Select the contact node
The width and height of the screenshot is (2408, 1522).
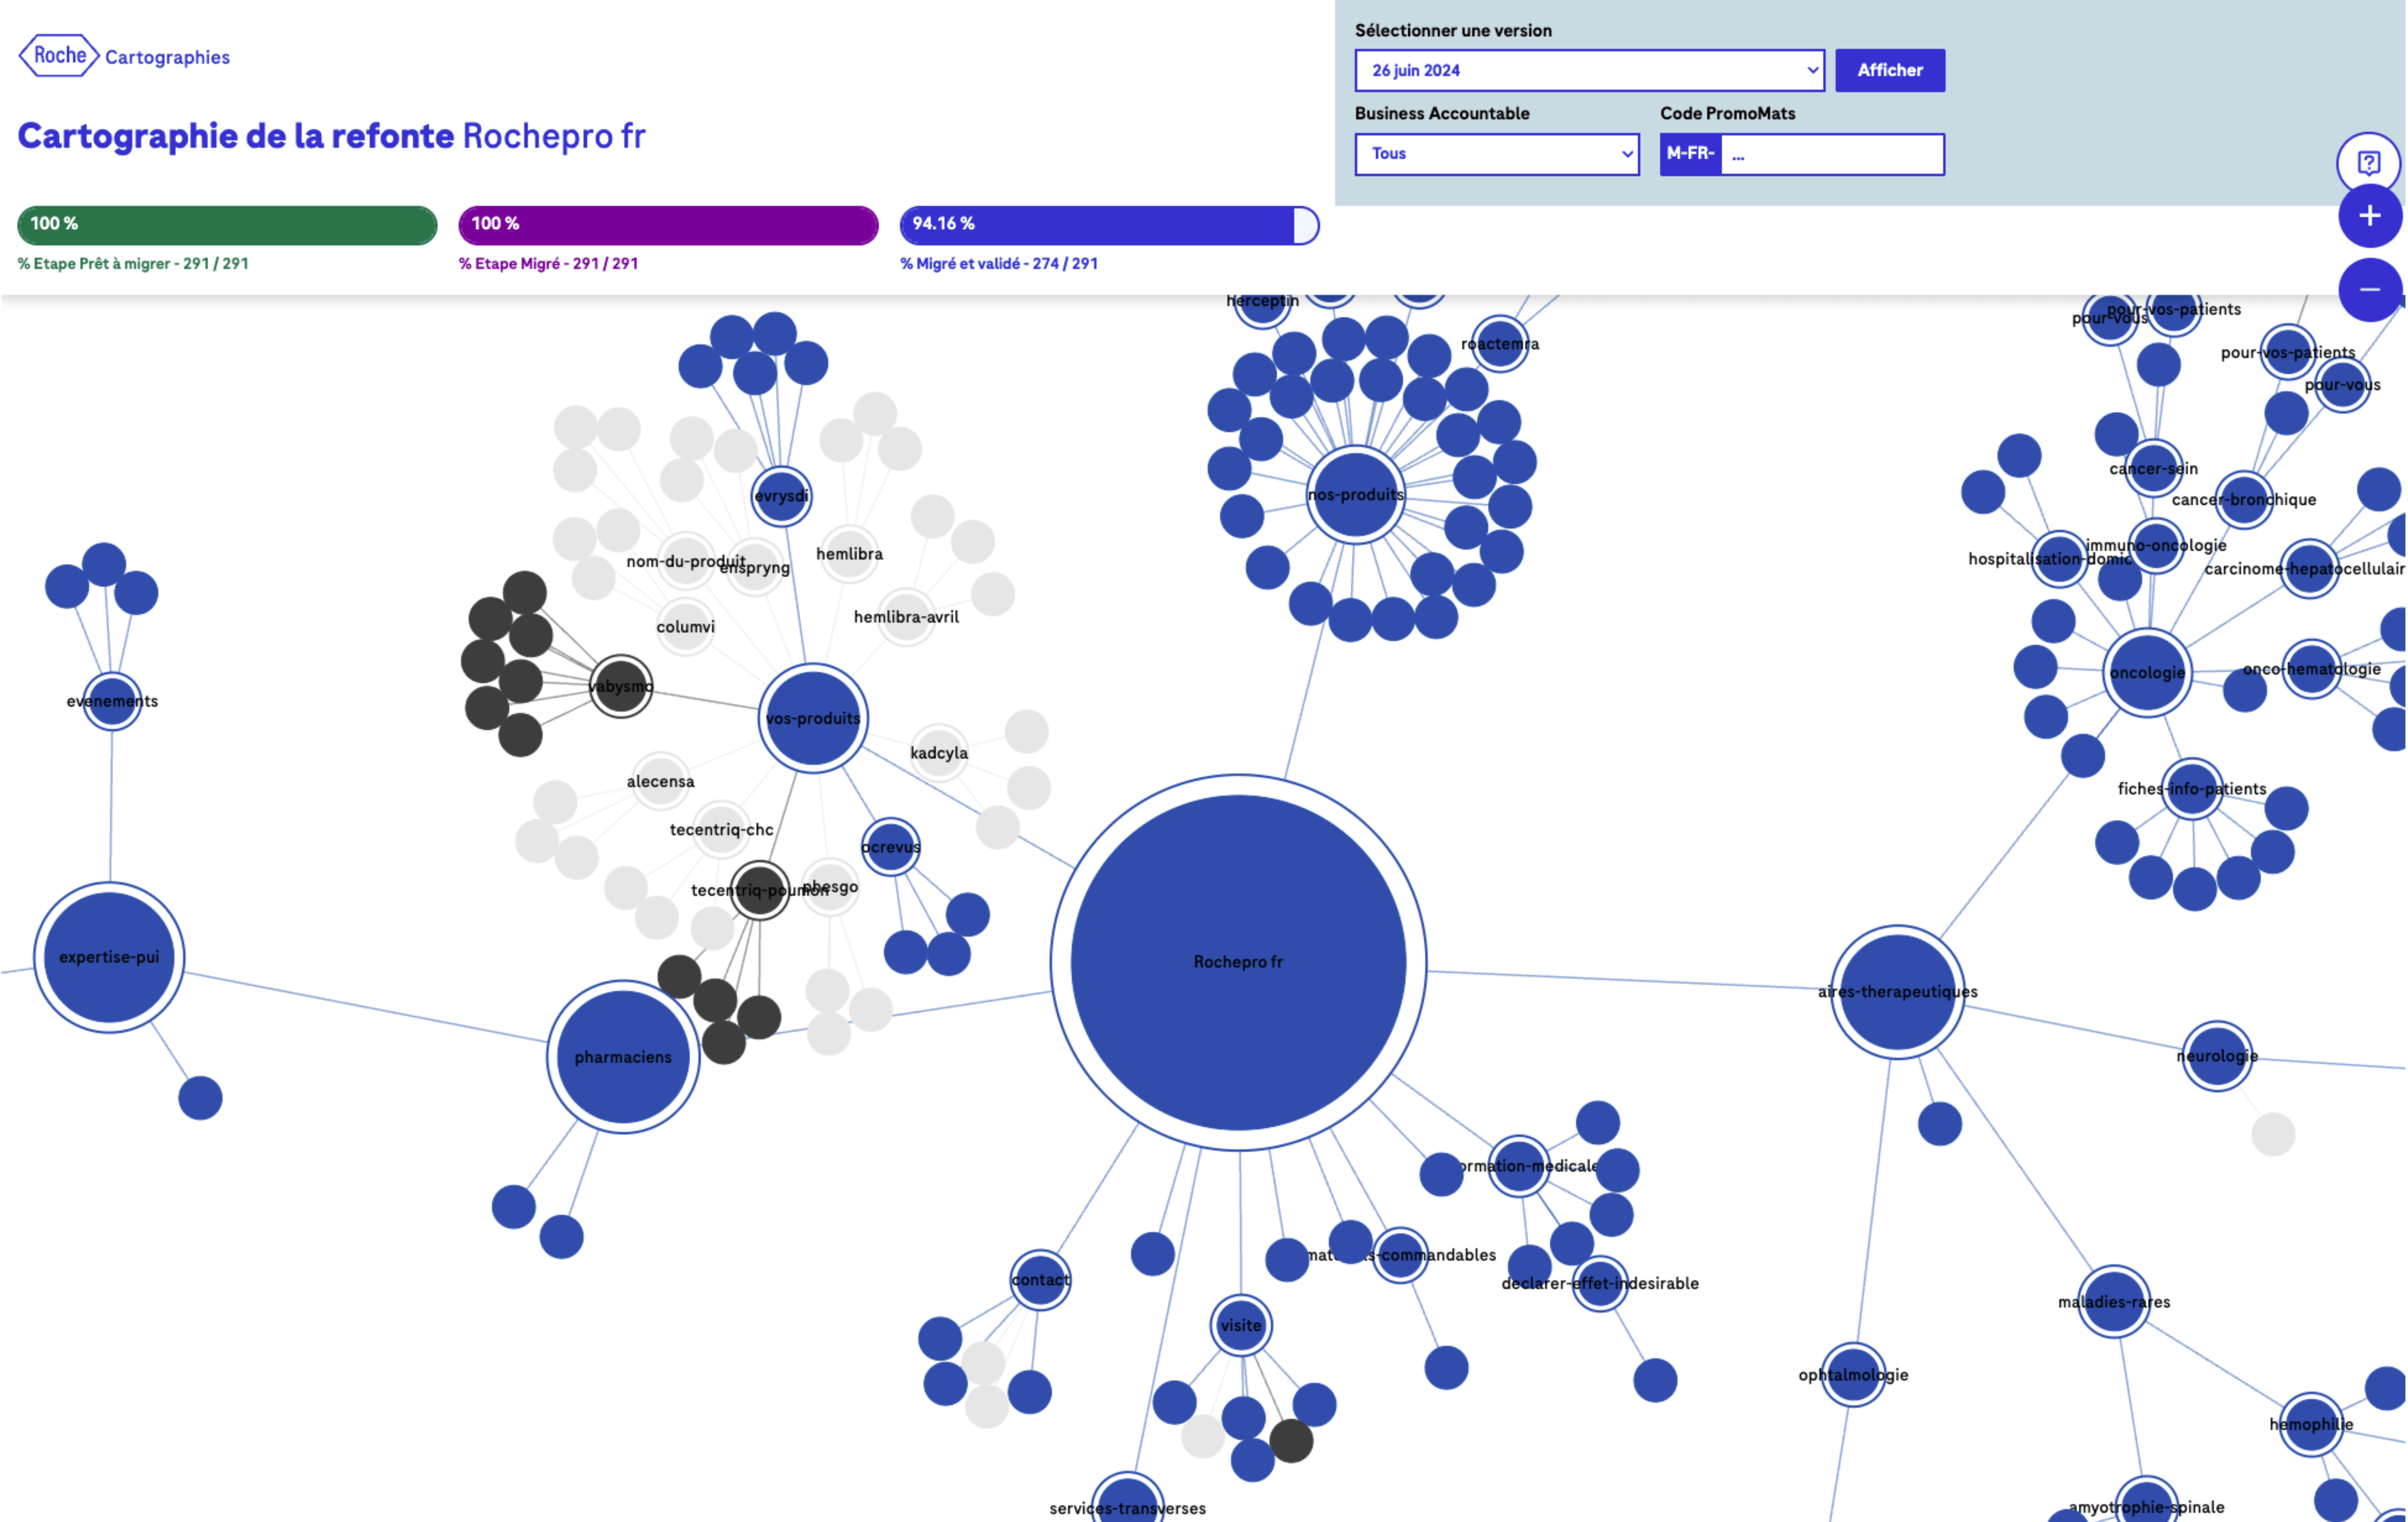1040,1280
